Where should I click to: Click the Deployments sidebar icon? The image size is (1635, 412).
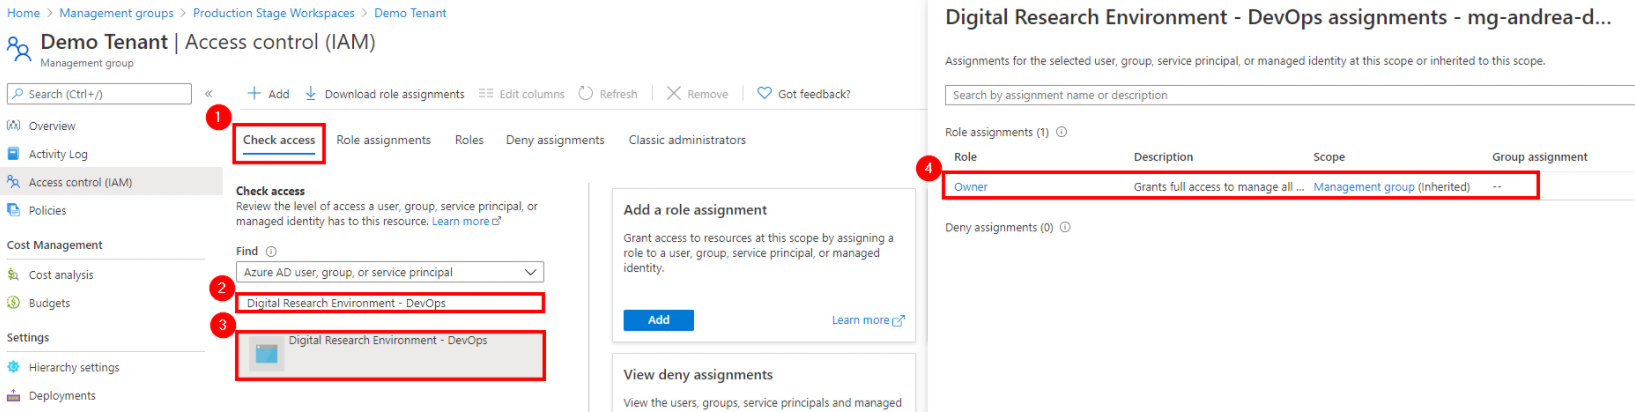point(14,395)
